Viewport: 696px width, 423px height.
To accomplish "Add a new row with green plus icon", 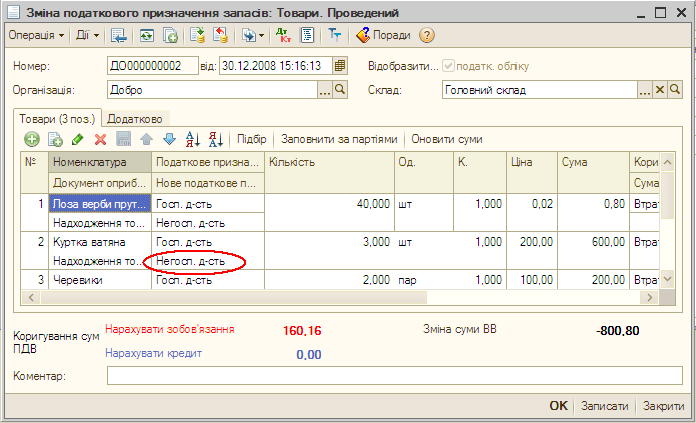I will click(32, 139).
